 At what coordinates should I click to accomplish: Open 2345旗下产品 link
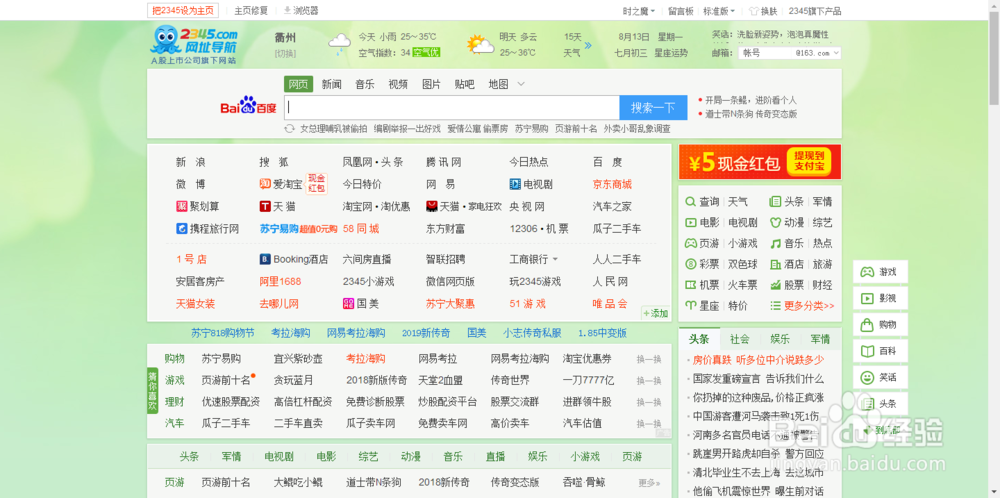point(814,11)
